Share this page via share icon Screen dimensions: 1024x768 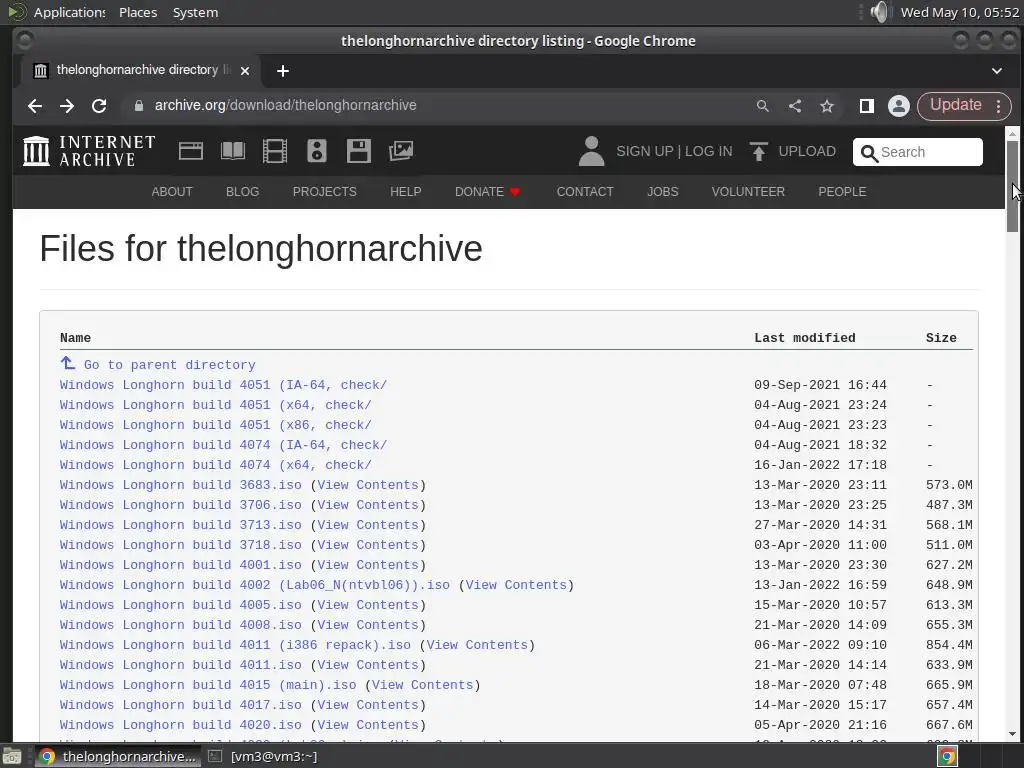click(795, 106)
